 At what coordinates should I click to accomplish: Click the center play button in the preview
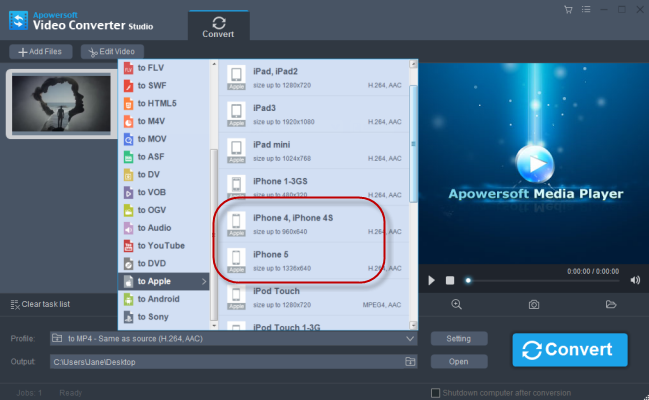(x=535, y=164)
